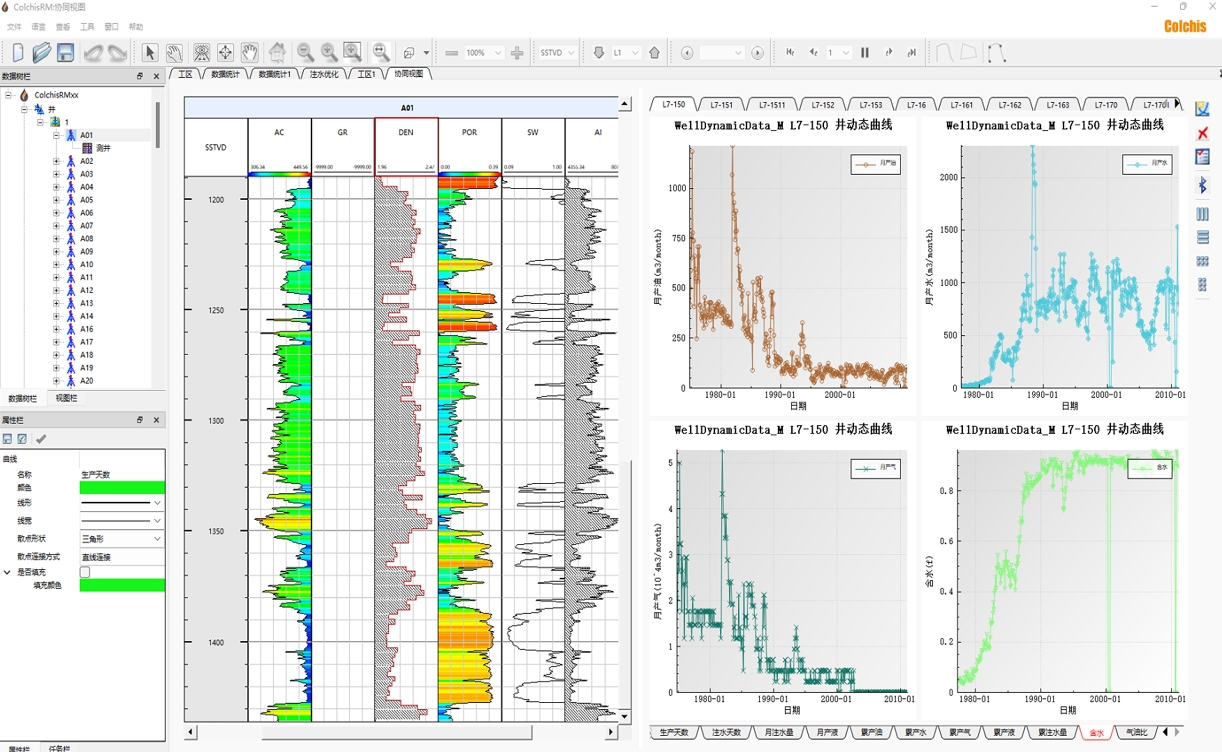This screenshot has height=752, width=1222.
Task: Click the up arrow layer icon
Action: tap(654, 53)
